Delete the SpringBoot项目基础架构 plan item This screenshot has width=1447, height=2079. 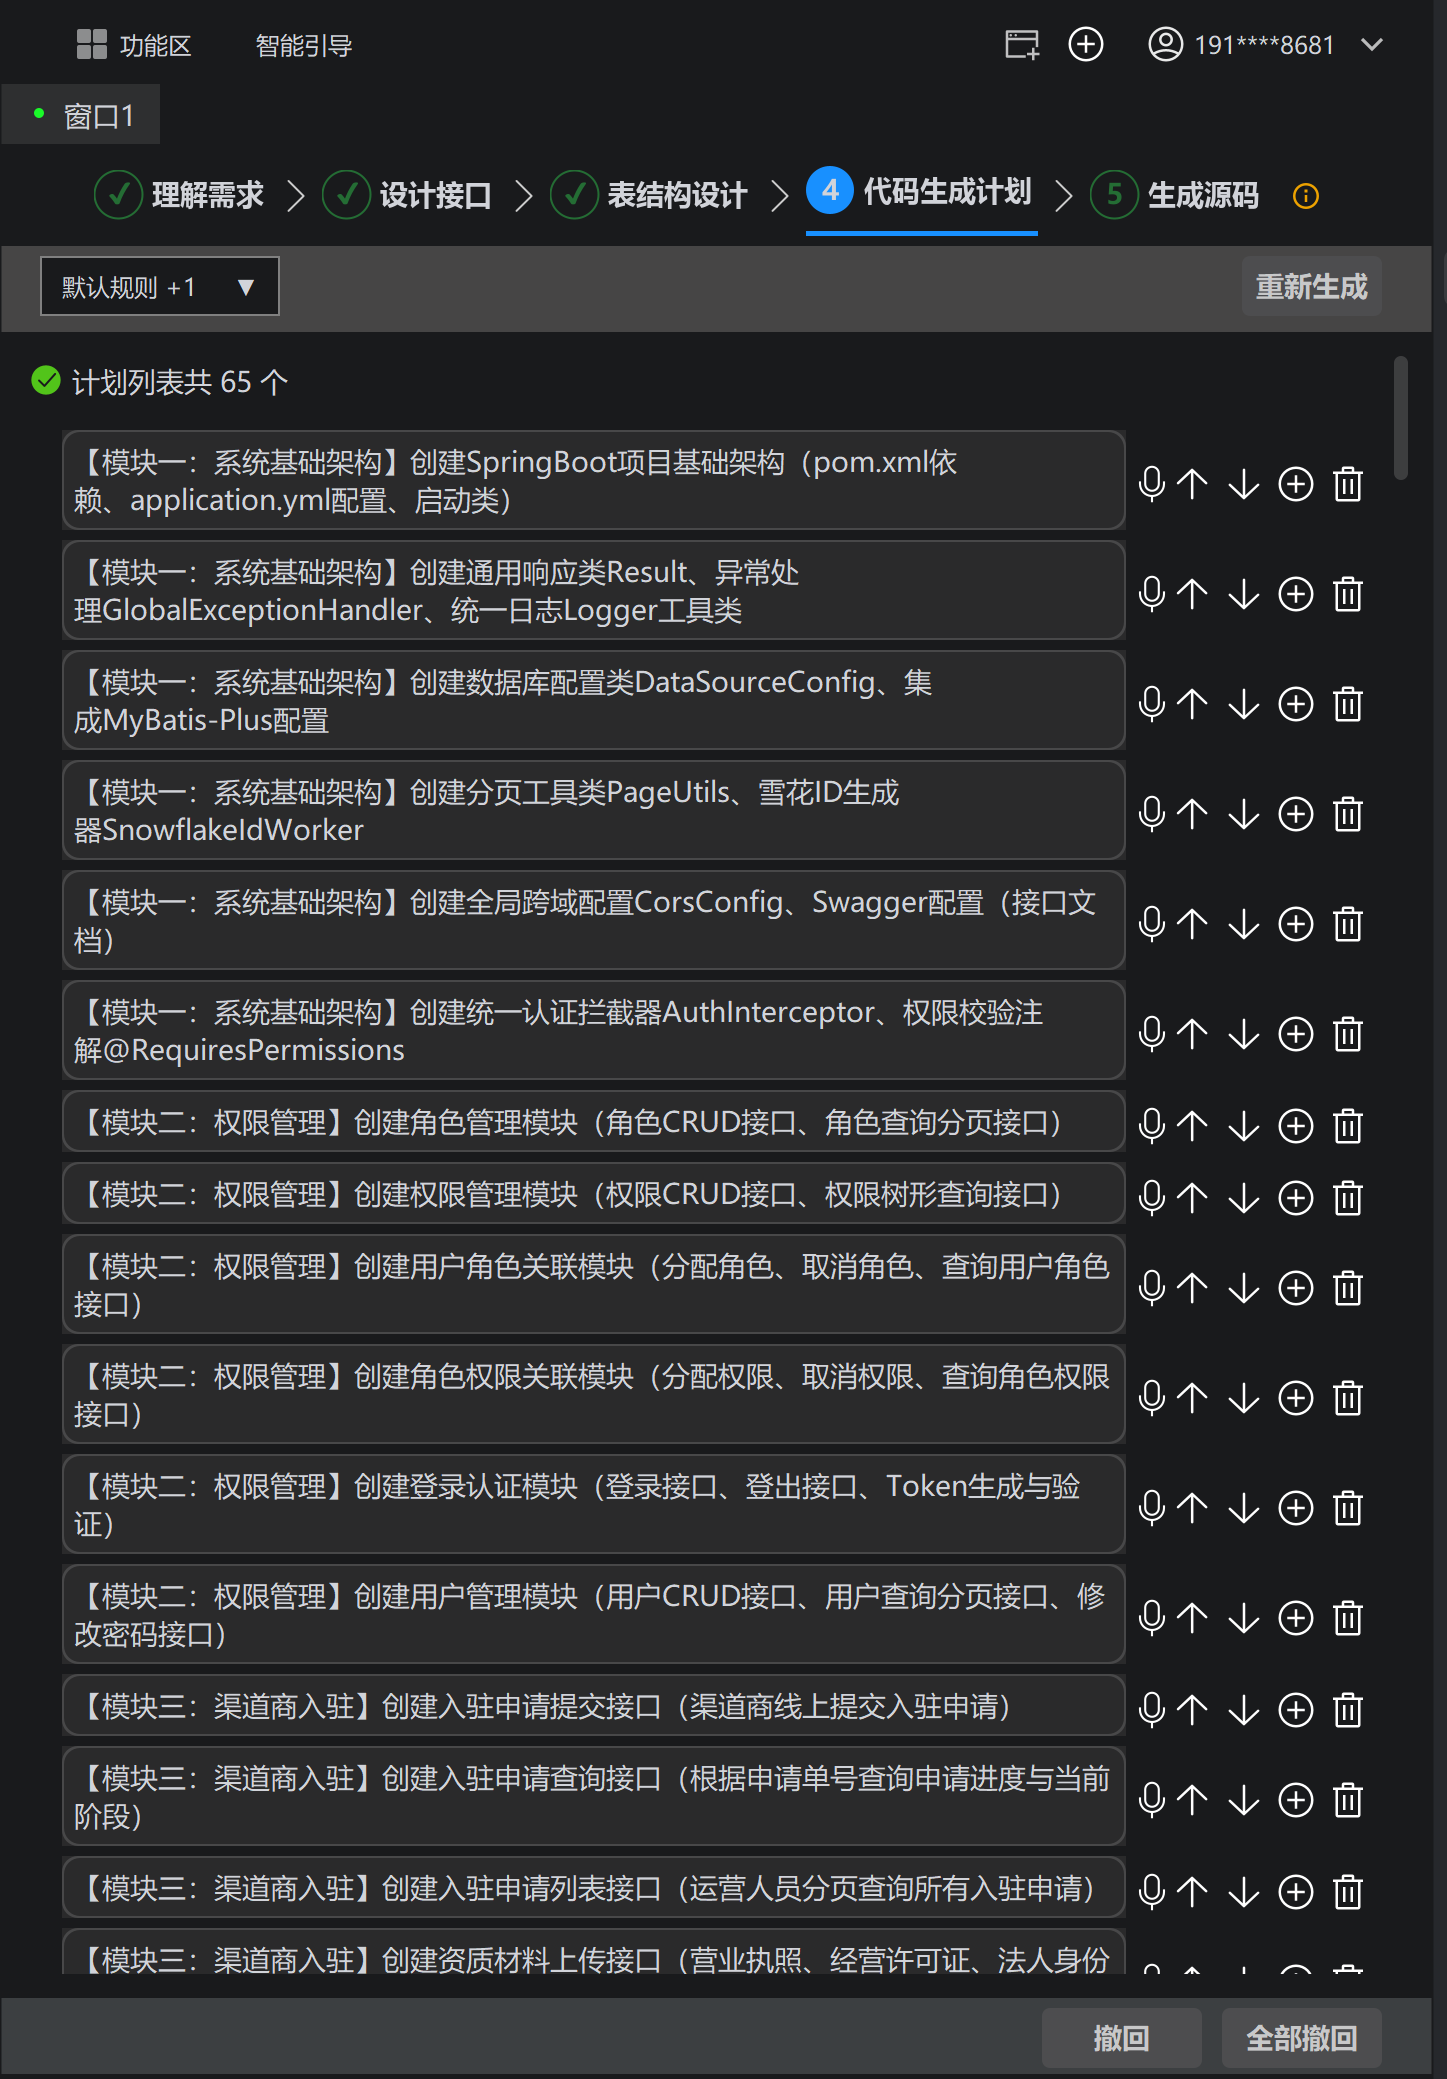(x=1348, y=484)
